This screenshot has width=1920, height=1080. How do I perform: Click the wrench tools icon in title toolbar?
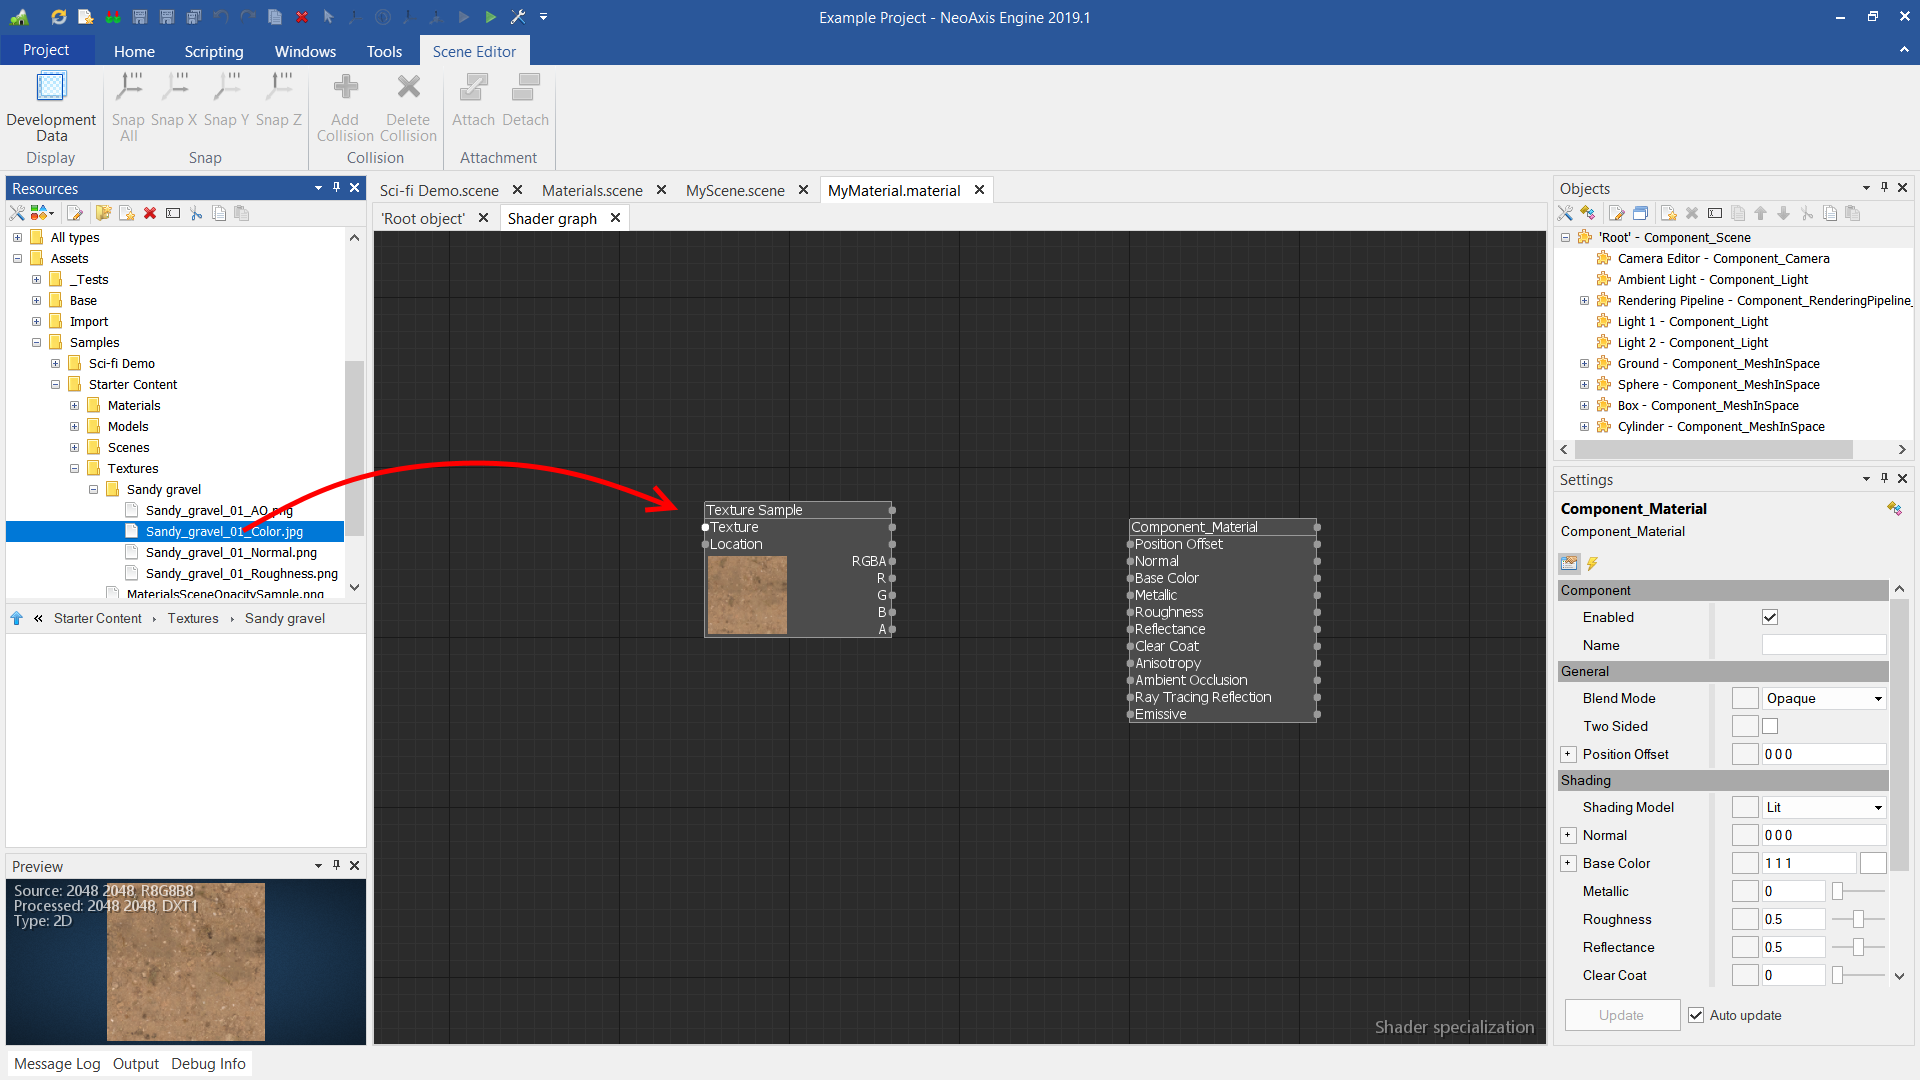[518, 17]
